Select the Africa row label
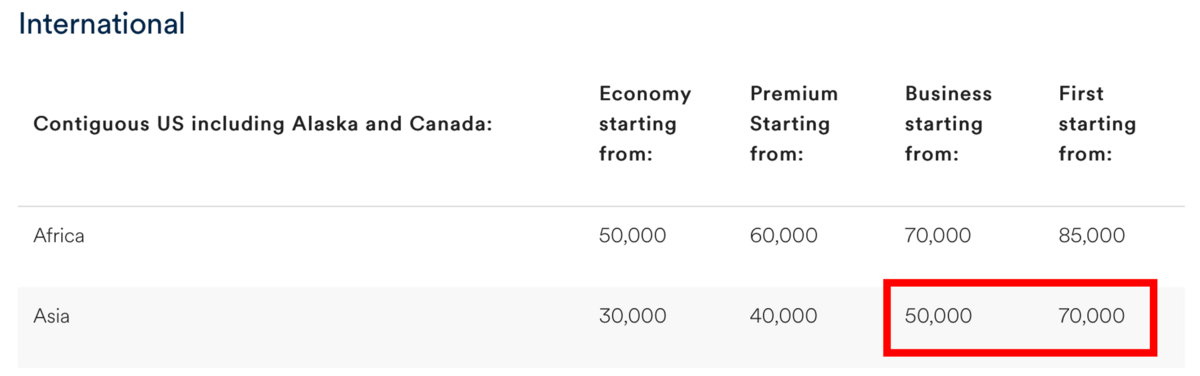The image size is (1200, 376). click(x=59, y=237)
